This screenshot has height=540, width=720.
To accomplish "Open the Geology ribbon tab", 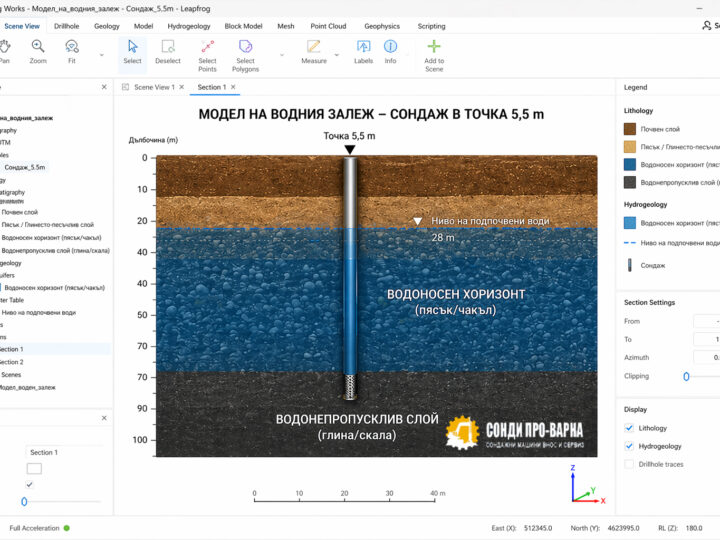I will coord(107,26).
